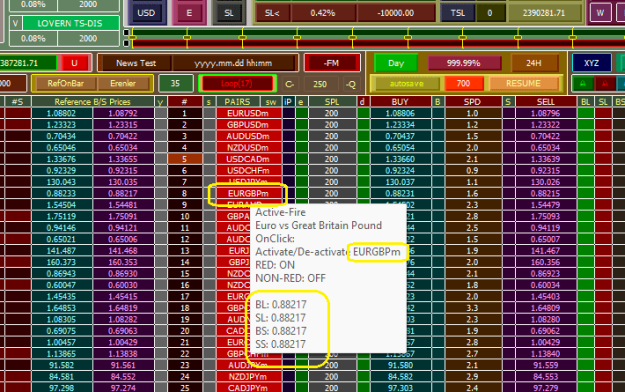Viewport: 625px width, 392px height.
Task: Click the RefOnBar button
Action: (66, 83)
